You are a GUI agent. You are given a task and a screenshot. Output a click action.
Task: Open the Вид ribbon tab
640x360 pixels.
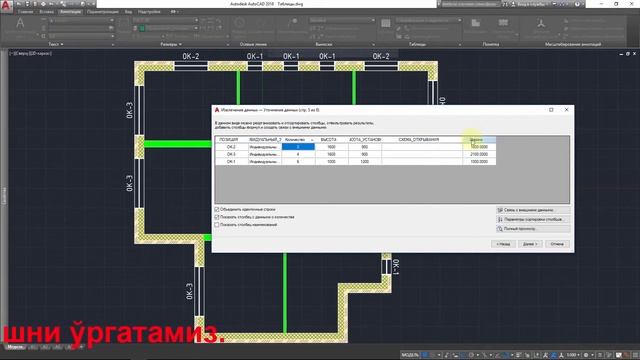pyautogui.click(x=128, y=12)
